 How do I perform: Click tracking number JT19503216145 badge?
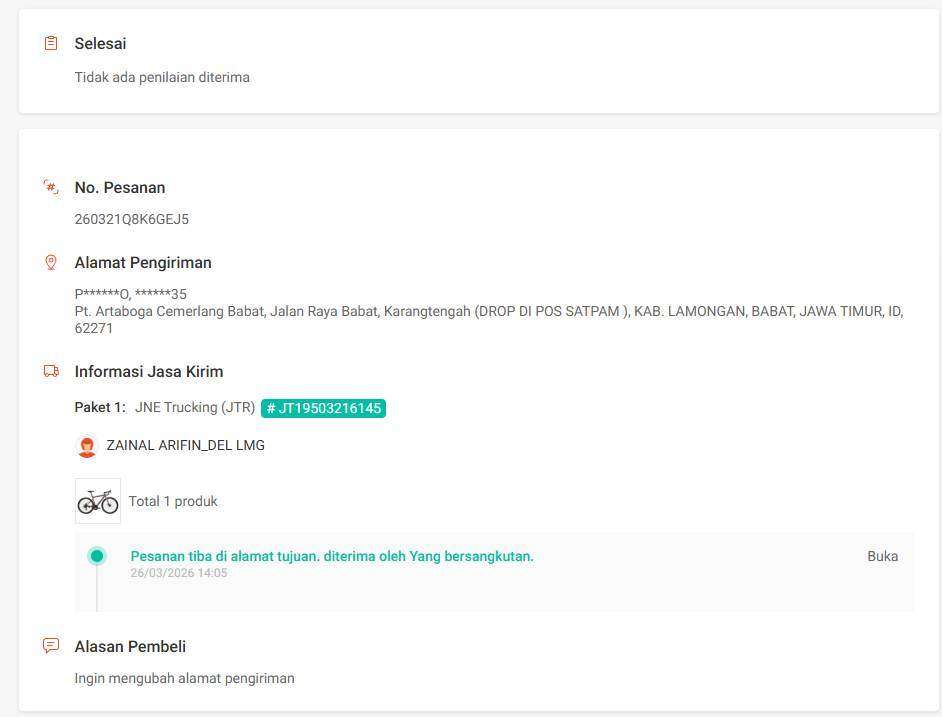pyautogui.click(x=323, y=408)
